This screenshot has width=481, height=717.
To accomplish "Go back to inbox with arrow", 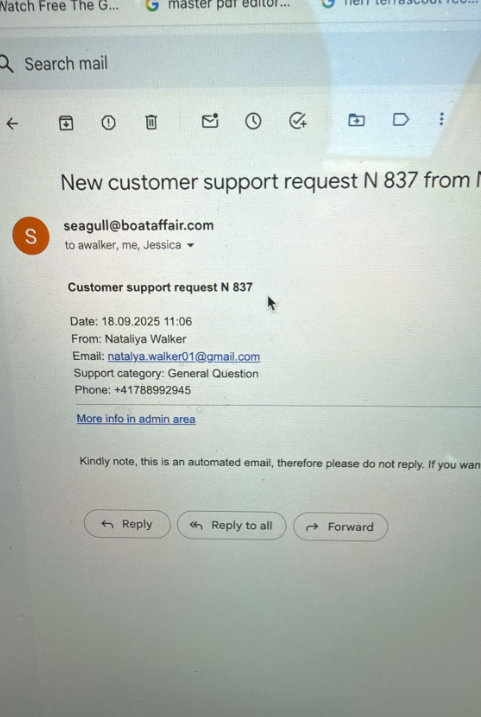I will click(x=12, y=123).
